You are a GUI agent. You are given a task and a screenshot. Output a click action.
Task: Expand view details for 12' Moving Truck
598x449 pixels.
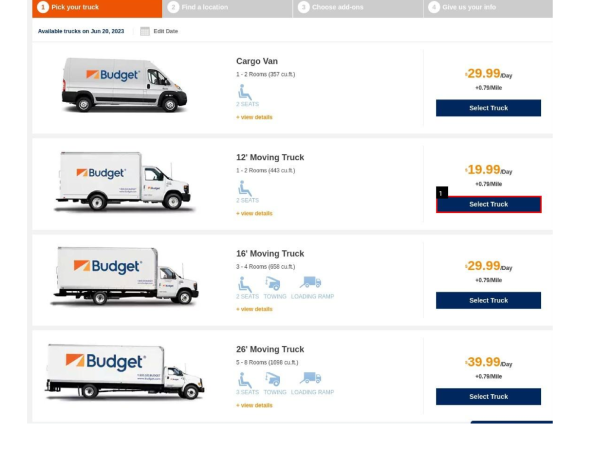coord(254,213)
